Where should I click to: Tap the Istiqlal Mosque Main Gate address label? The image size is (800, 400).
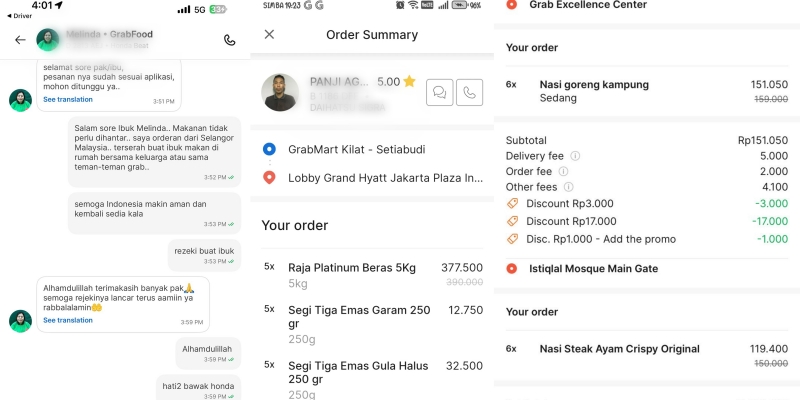[x=593, y=268]
